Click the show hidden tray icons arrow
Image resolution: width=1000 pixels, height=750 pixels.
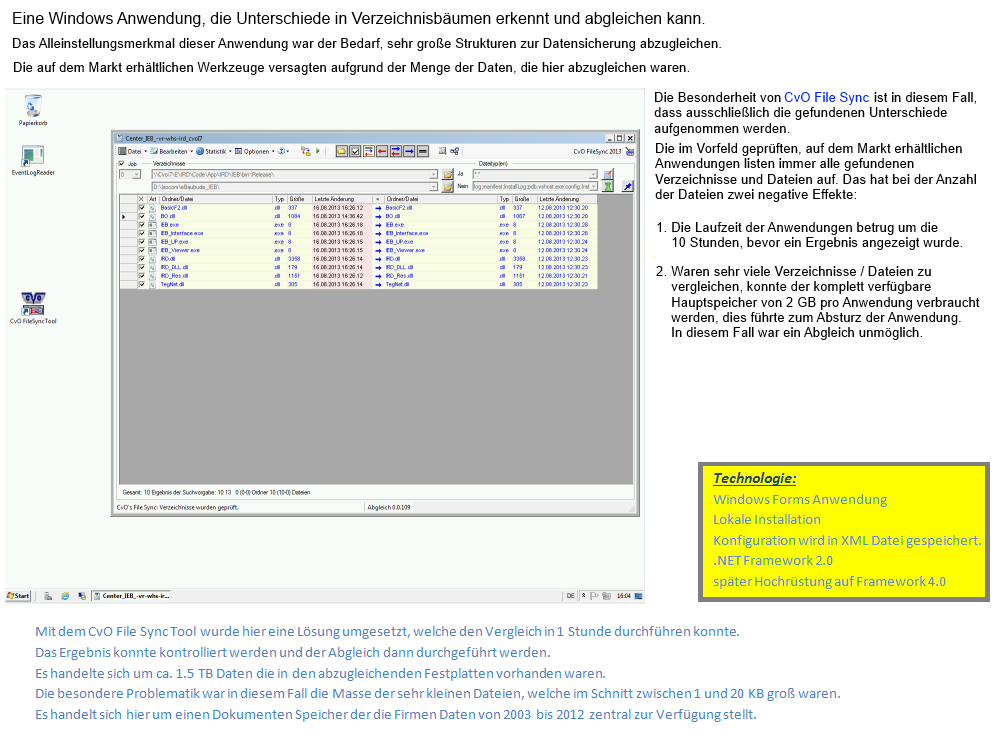tap(584, 596)
